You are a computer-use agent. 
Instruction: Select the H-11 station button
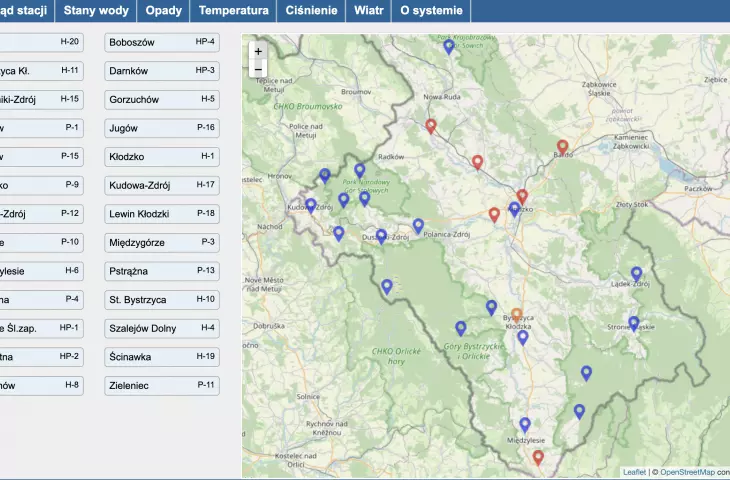click(41, 71)
